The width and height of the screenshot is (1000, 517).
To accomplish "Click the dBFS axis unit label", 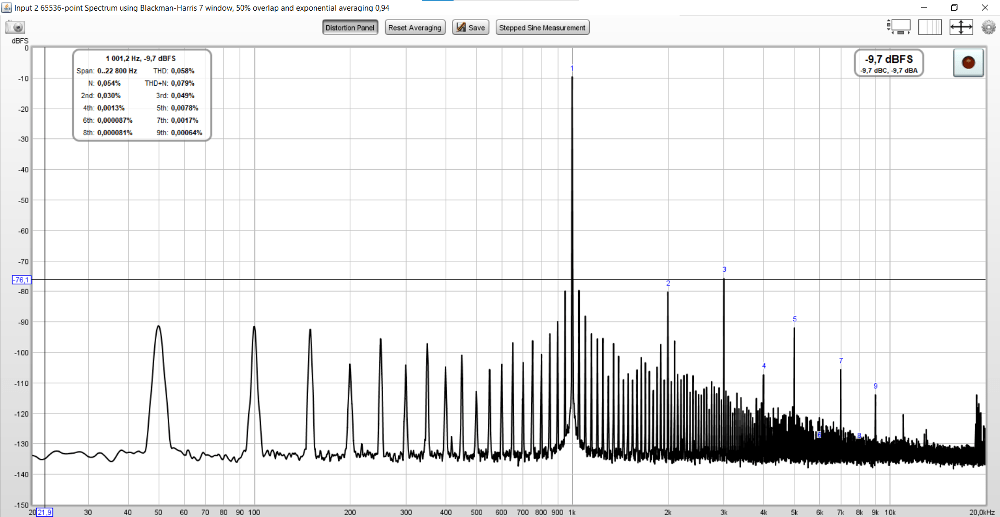I will pyautogui.click(x=19, y=40).
